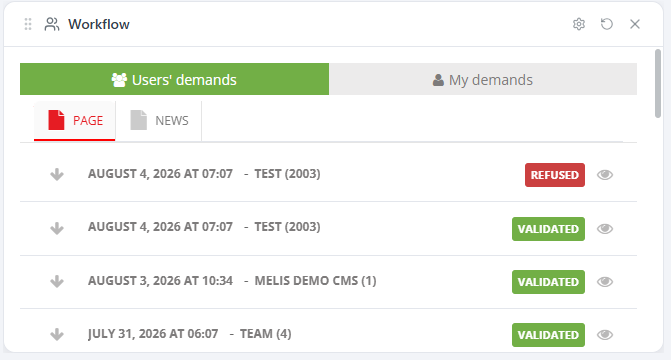
Task: Click eye icon of validated TEST (2003) row
Action: tap(605, 229)
